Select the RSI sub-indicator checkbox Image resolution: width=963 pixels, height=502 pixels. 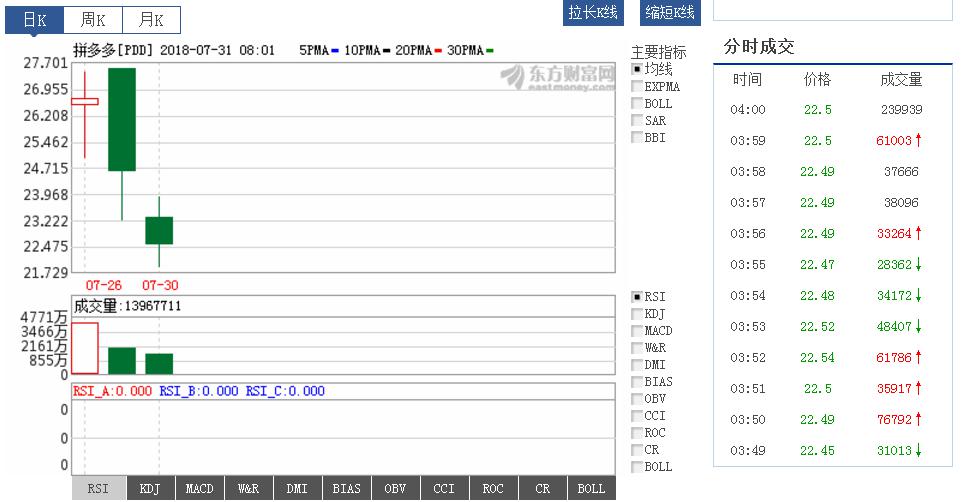pyautogui.click(x=637, y=297)
